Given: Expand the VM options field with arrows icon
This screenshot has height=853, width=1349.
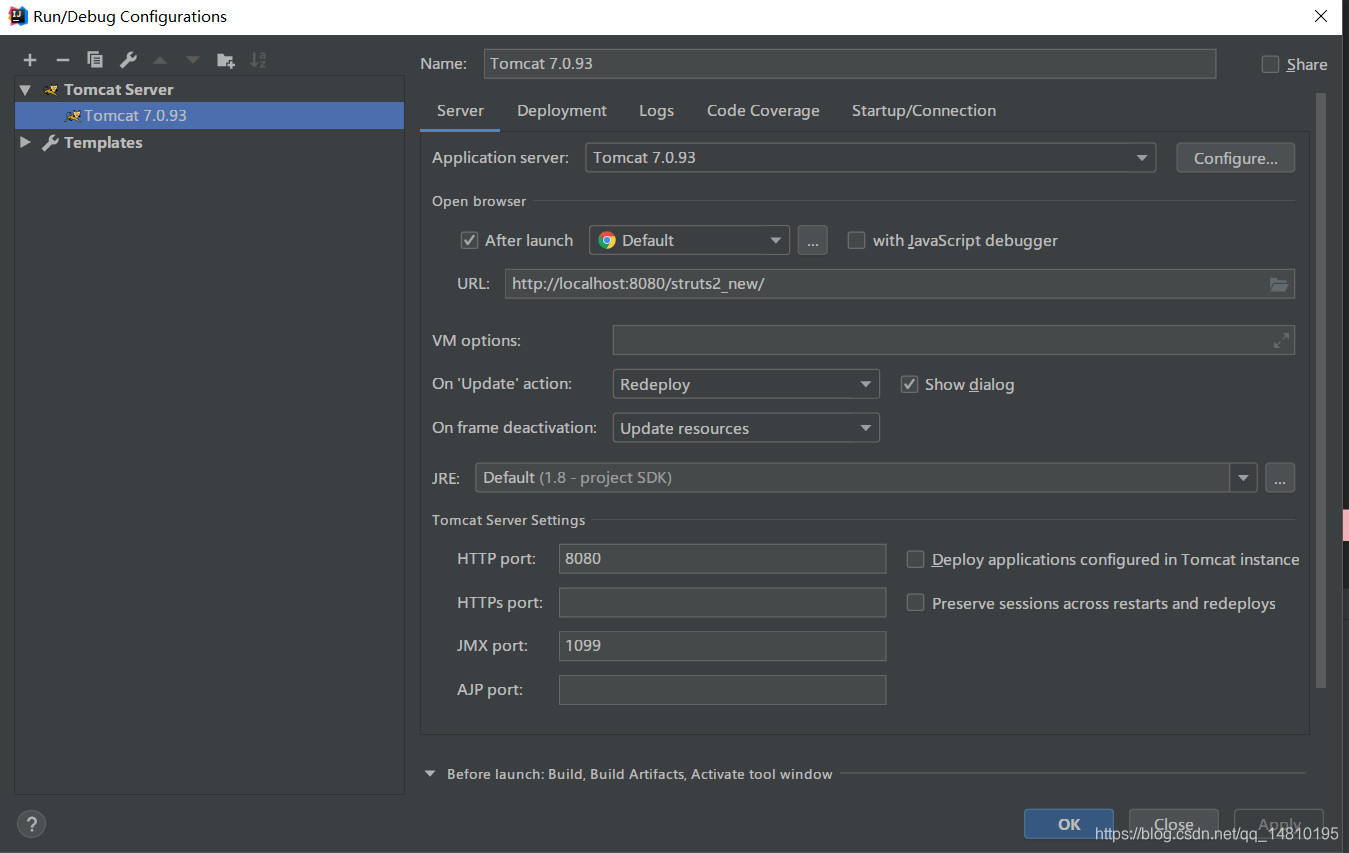Looking at the screenshot, I should (1281, 341).
